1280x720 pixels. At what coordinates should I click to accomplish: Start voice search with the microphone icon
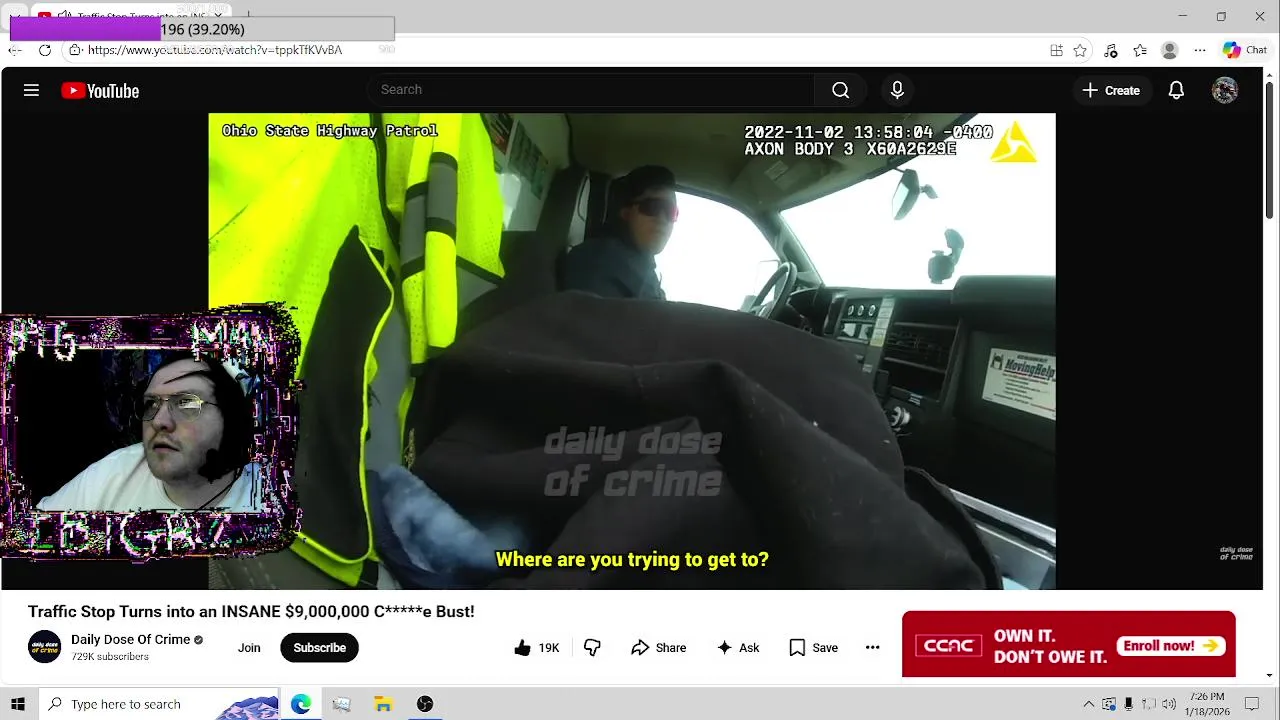[x=897, y=90]
